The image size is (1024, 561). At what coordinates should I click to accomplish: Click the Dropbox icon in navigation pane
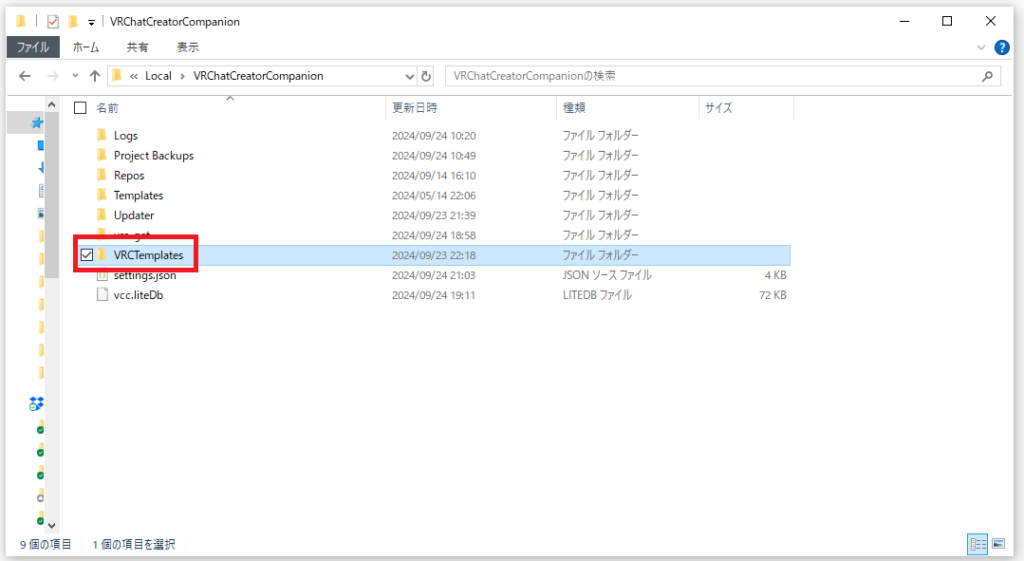point(37,404)
